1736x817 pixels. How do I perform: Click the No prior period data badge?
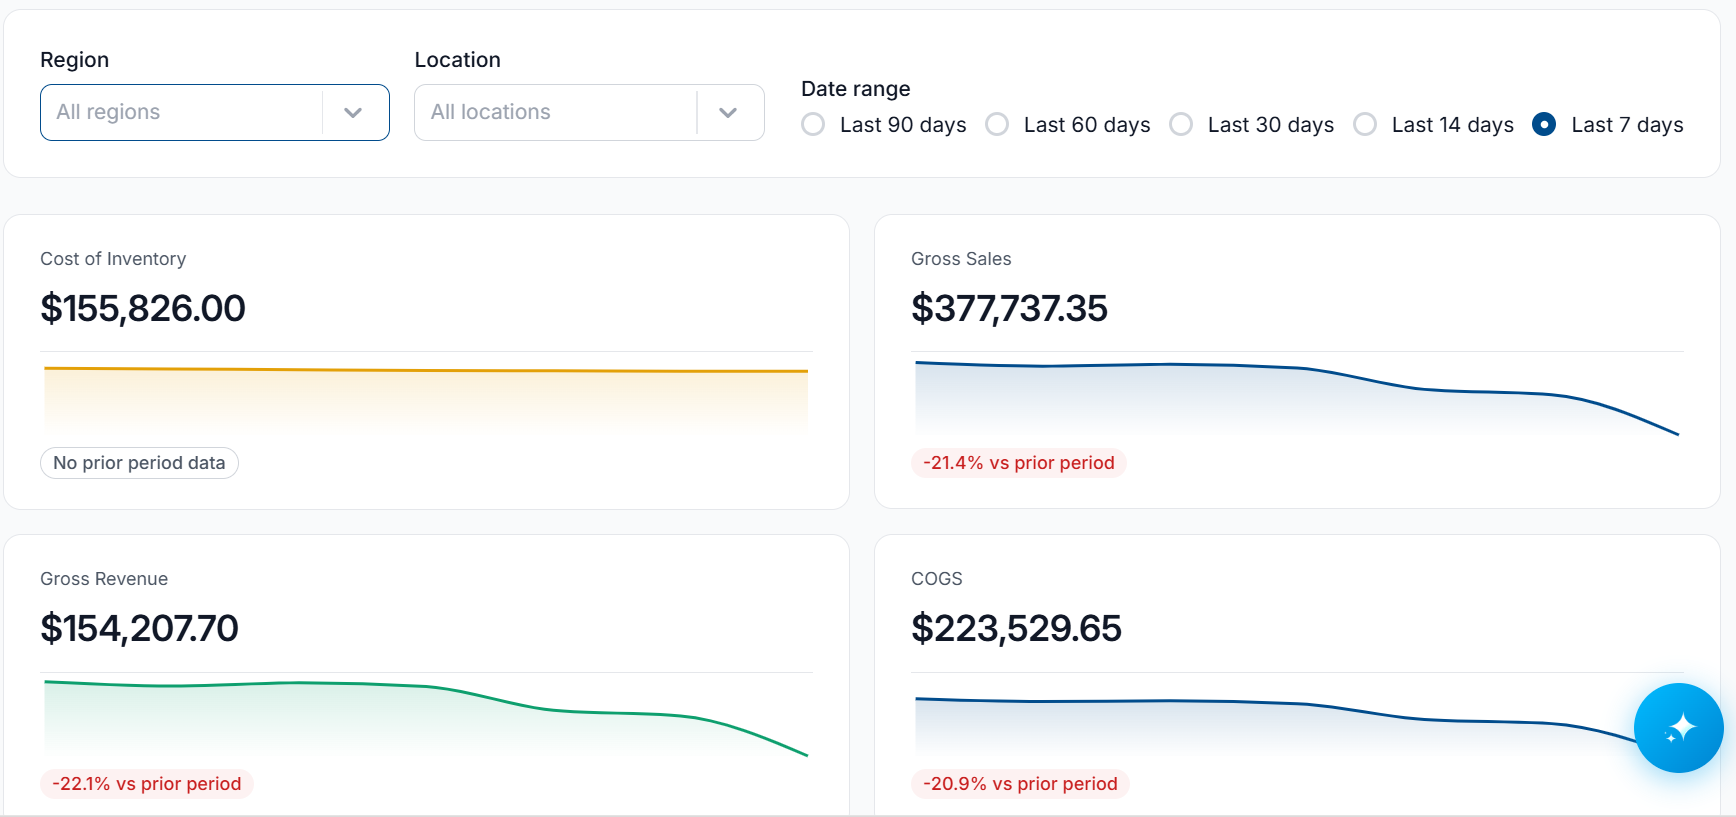tap(139, 463)
